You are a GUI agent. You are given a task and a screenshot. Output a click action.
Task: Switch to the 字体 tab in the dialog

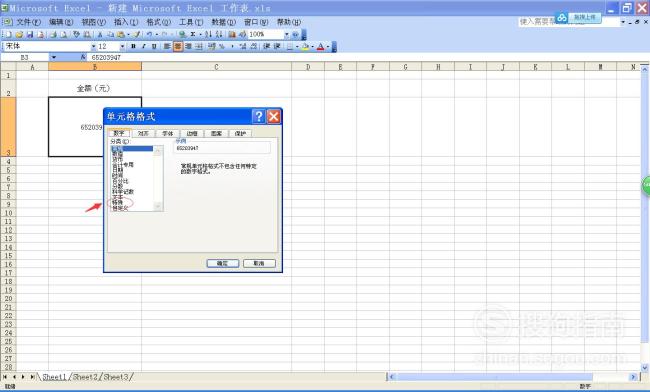[x=167, y=133]
